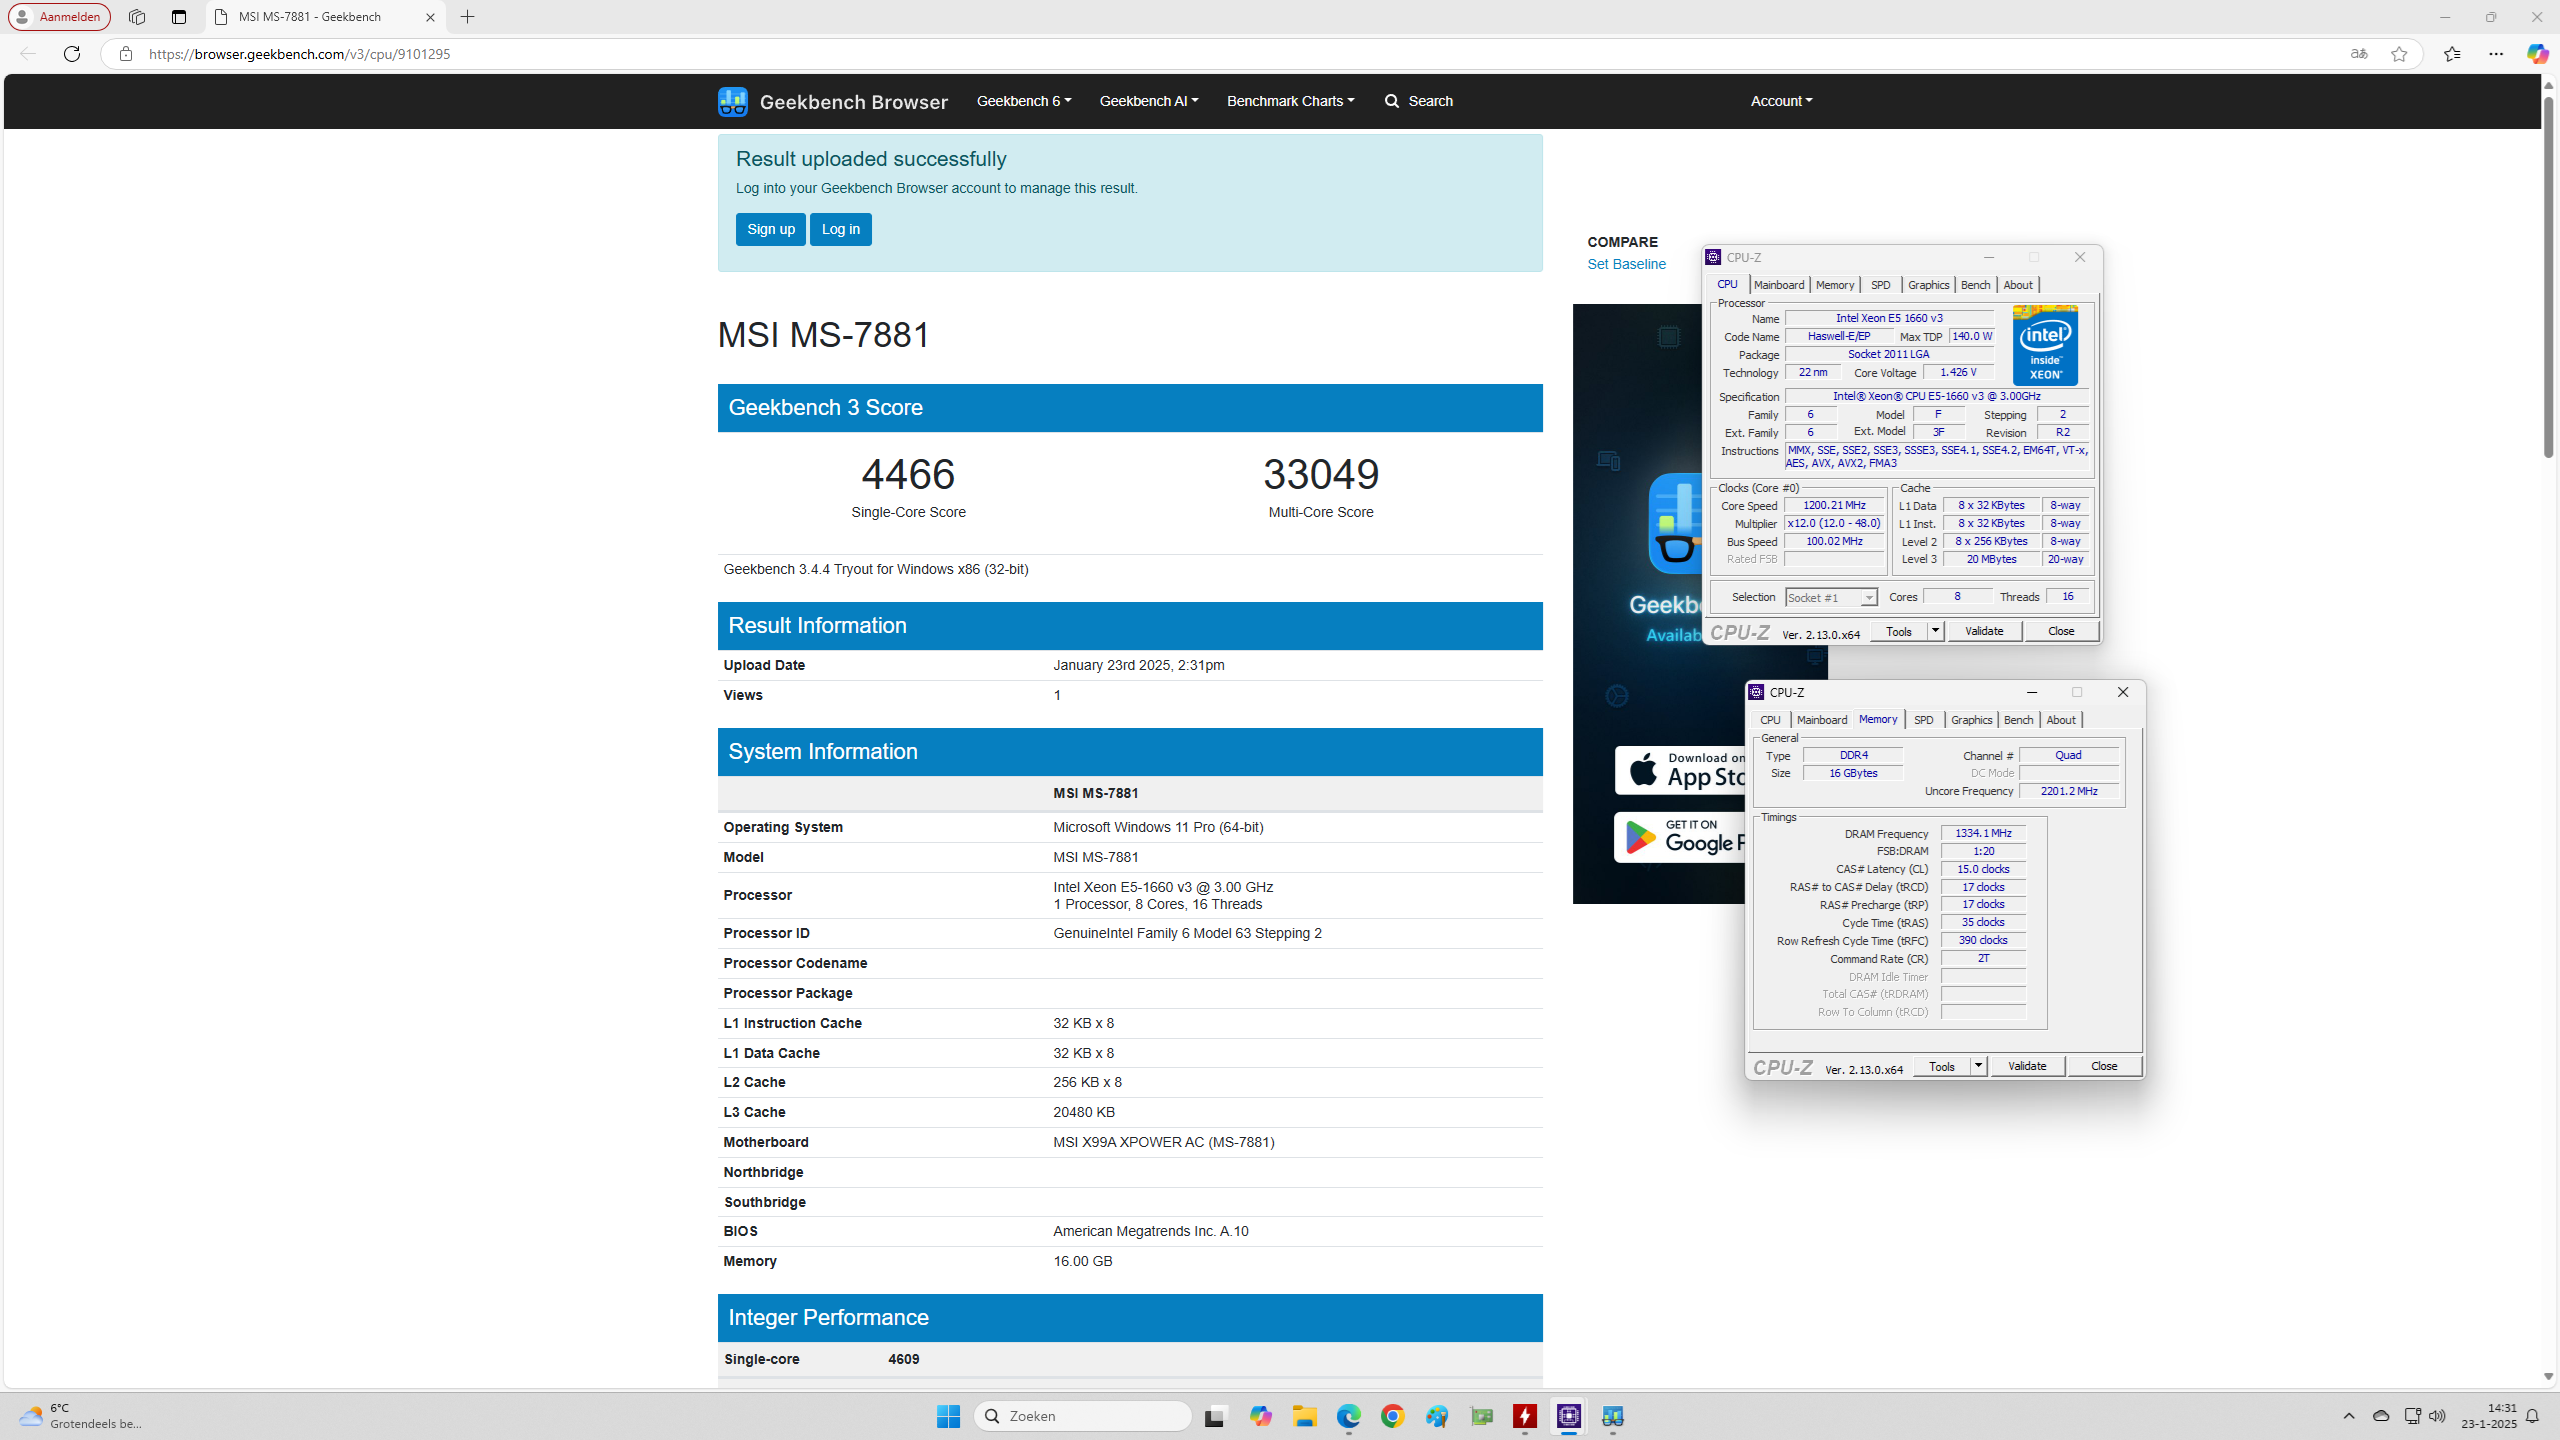Screen dimensions: 2560x1440
Task: Open the favorites list icon
Action: (2452, 54)
